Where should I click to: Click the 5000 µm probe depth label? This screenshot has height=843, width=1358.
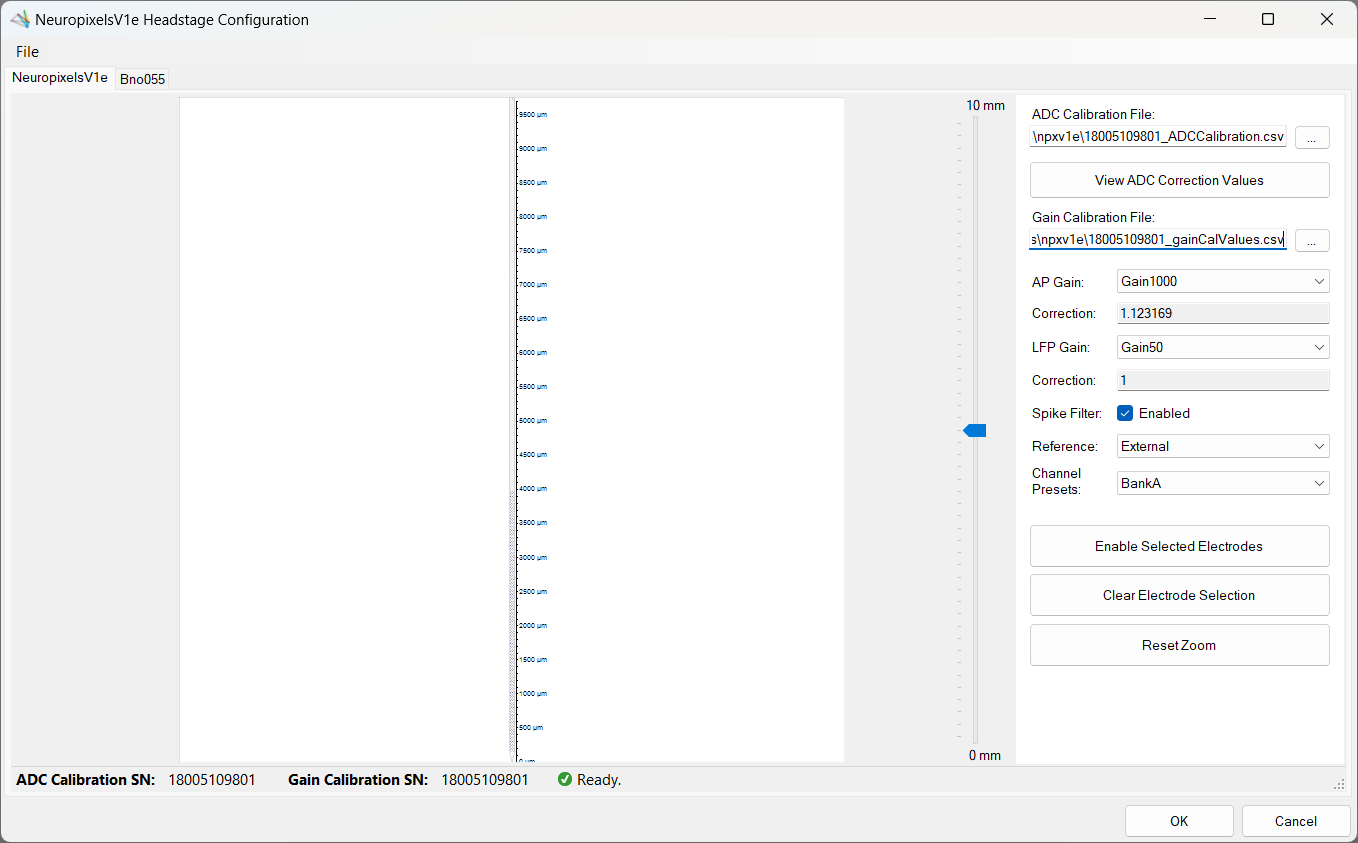click(x=533, y=421)
